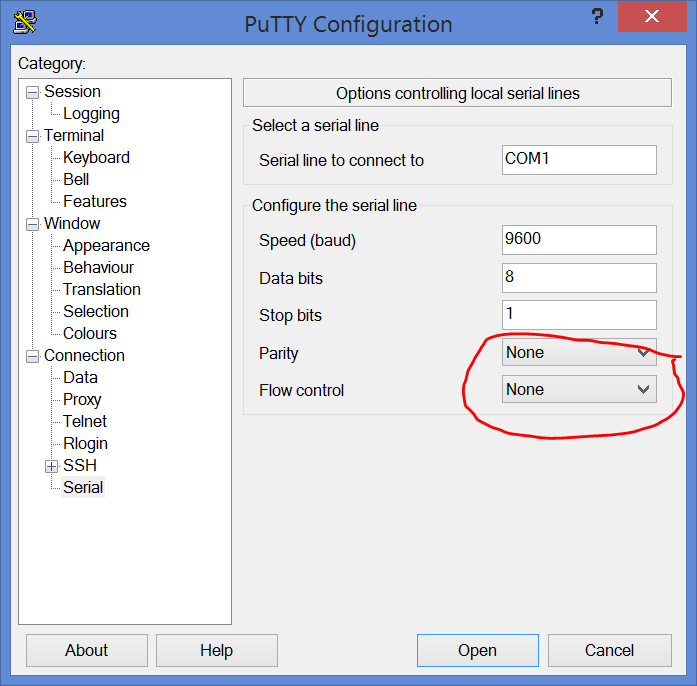The image size is (697, 686).
Task: Select the Connection category
Action: click(x=84, y=356)
